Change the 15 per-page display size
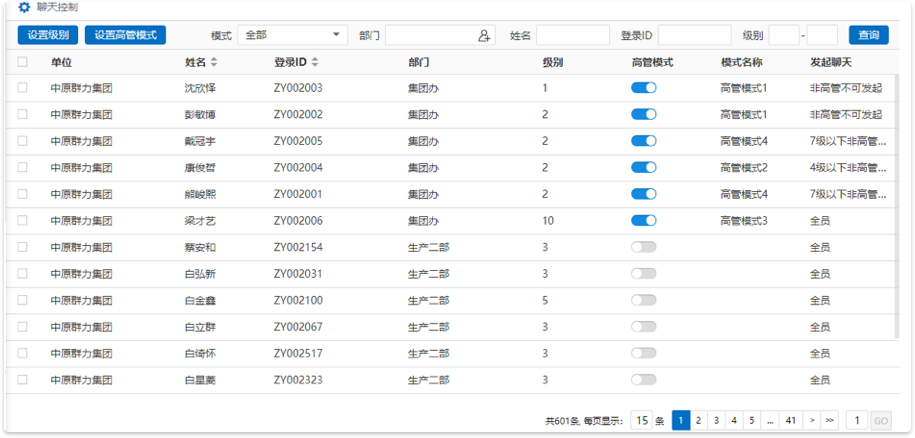Screen dimensions: 915x438 tap(641, 421)
